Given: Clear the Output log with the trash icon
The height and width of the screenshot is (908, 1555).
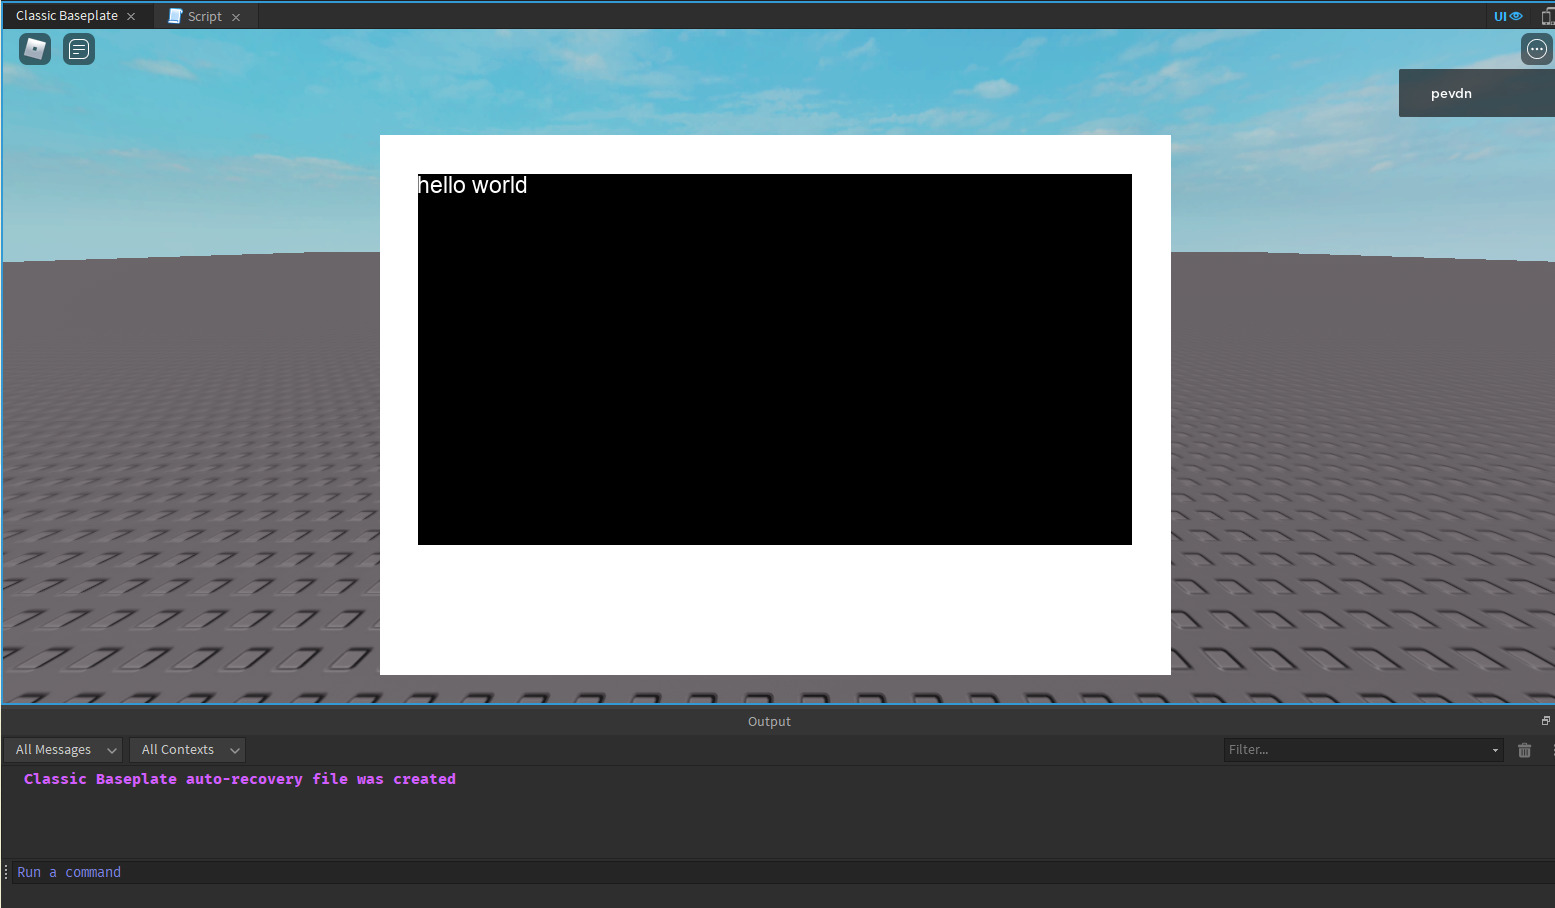Looking at the screenshot, I should 1524,749.
